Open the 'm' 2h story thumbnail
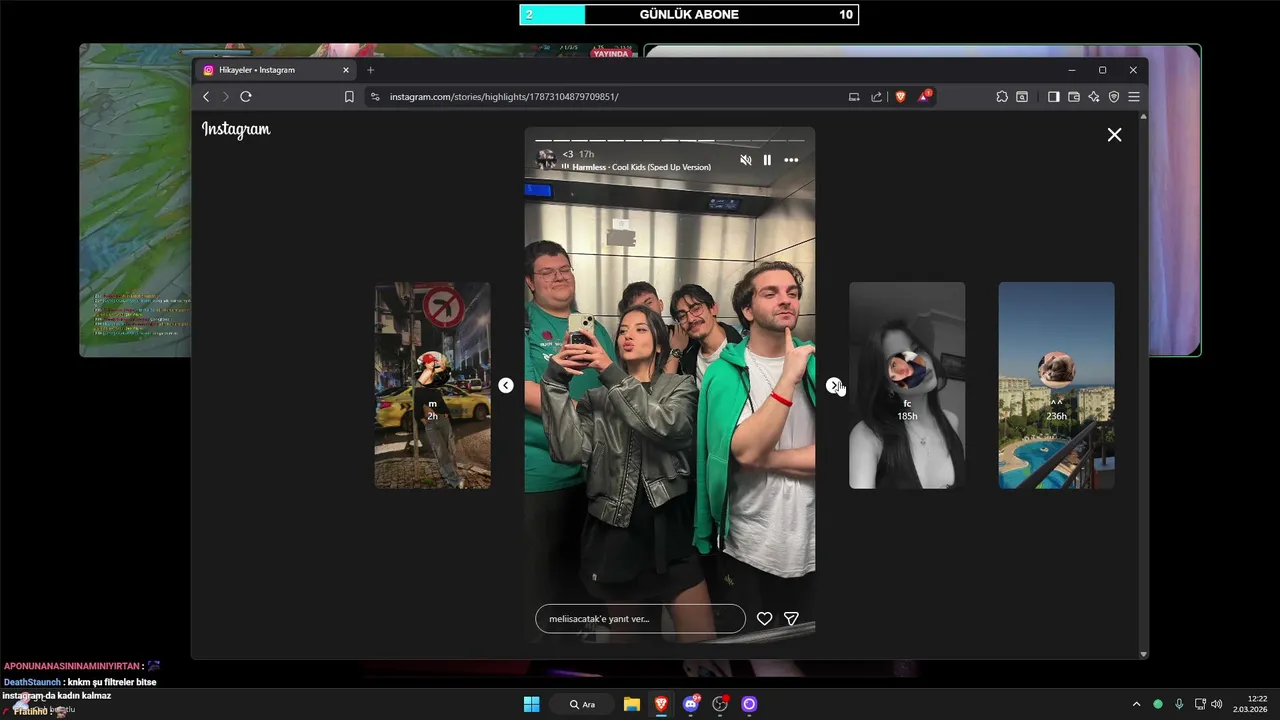This screenshot has width=1280, height=720. 432,385
